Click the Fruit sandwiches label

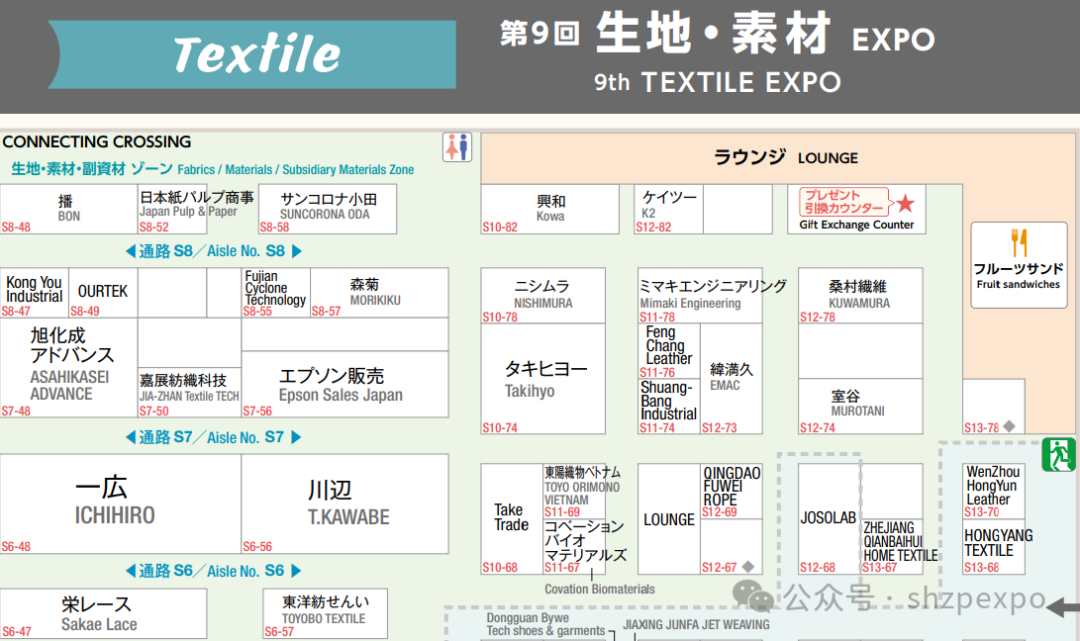(x=1018, y=284)
